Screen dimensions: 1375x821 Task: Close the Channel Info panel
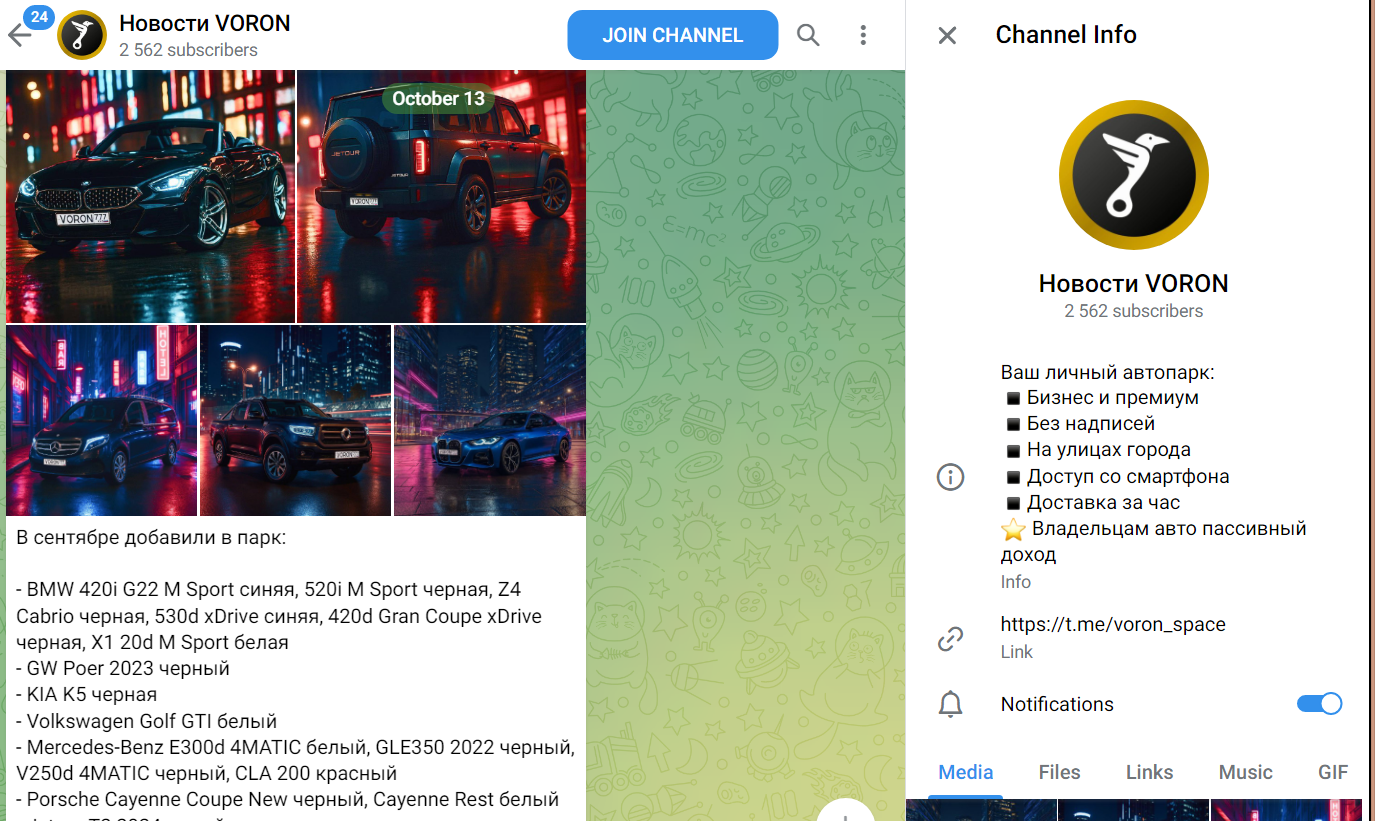click(947, 35)
